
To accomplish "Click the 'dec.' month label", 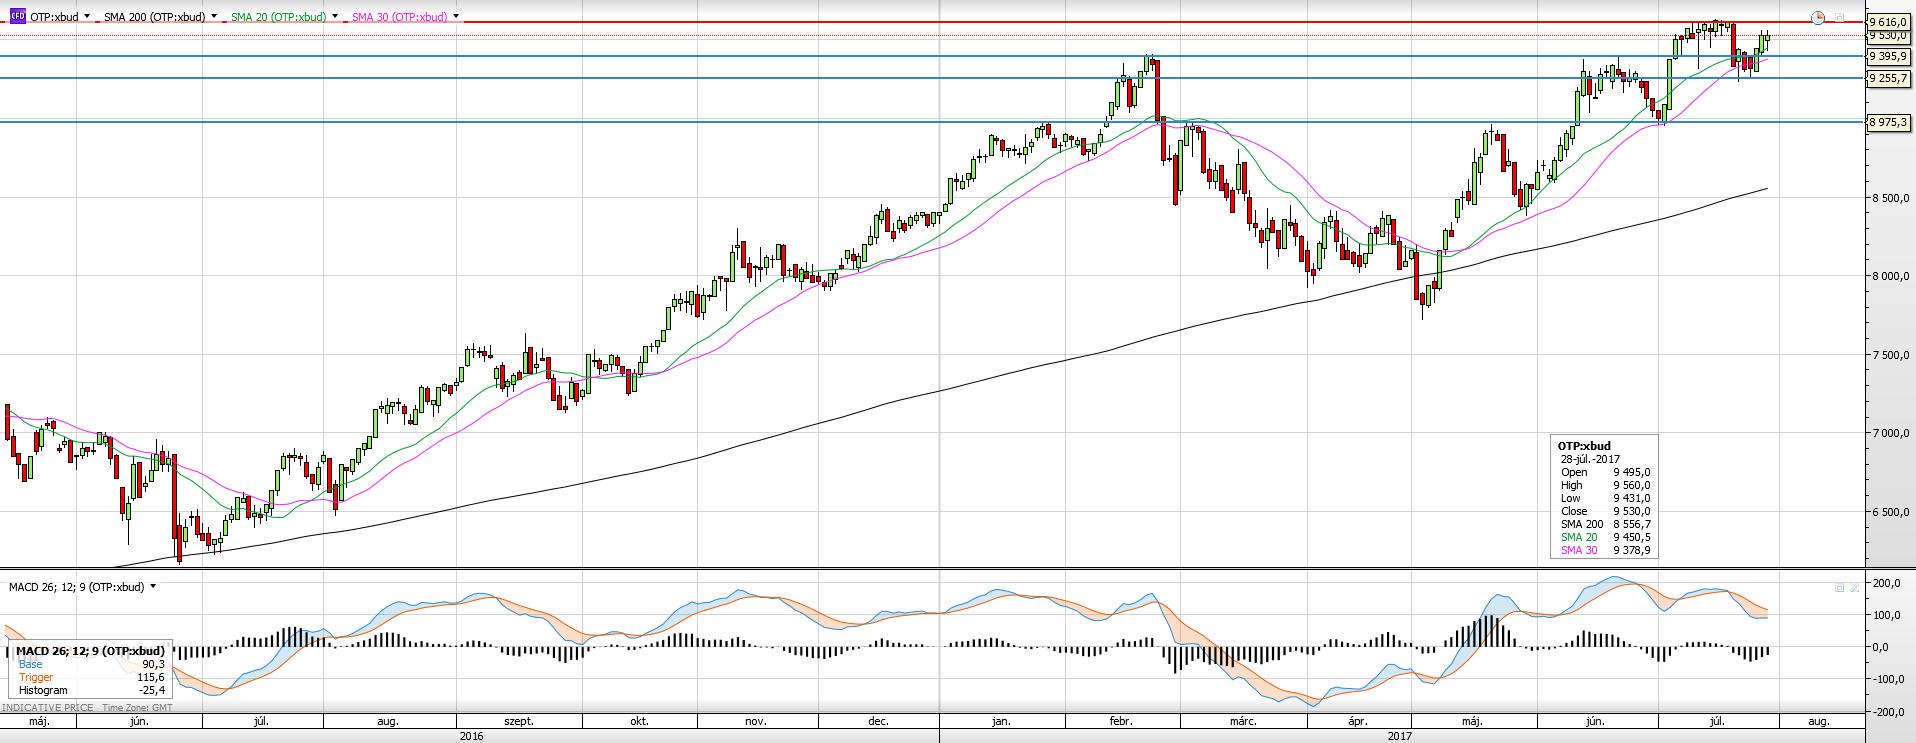I will (x=878, y=721).
